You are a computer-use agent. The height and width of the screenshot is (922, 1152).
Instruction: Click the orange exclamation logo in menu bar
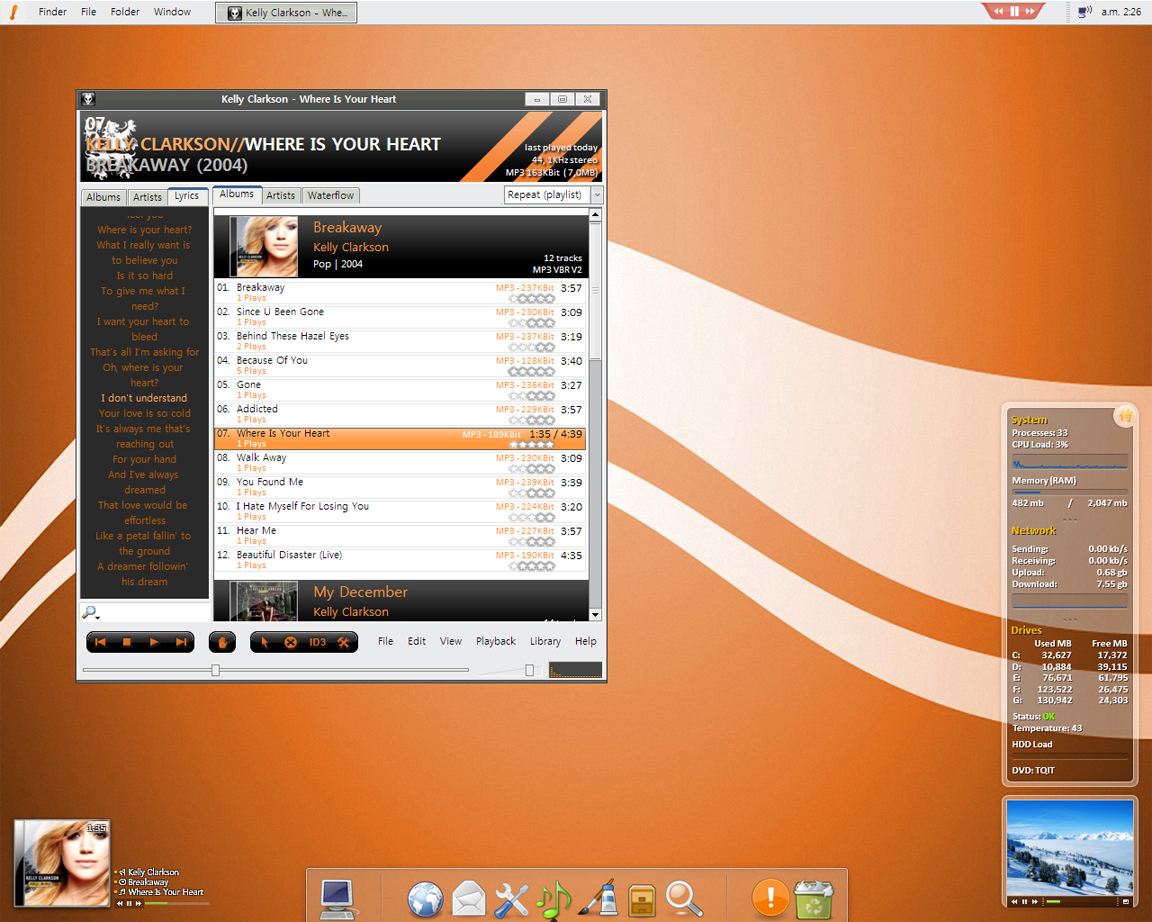click(14, 12)
